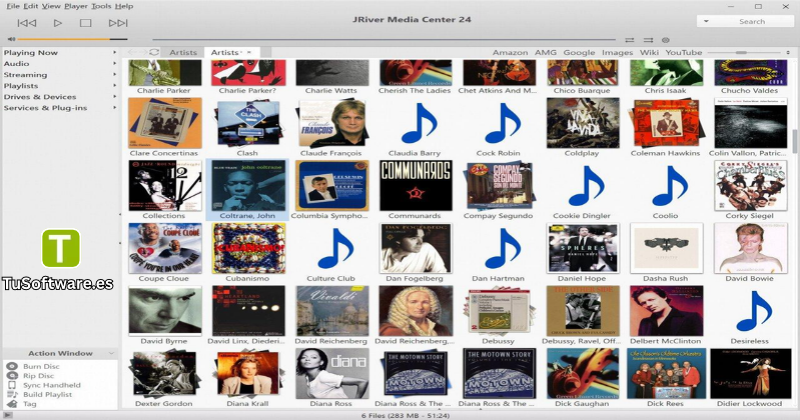Open the Amazon link
The height and width of the screenshot is (420, 800).
510,53
